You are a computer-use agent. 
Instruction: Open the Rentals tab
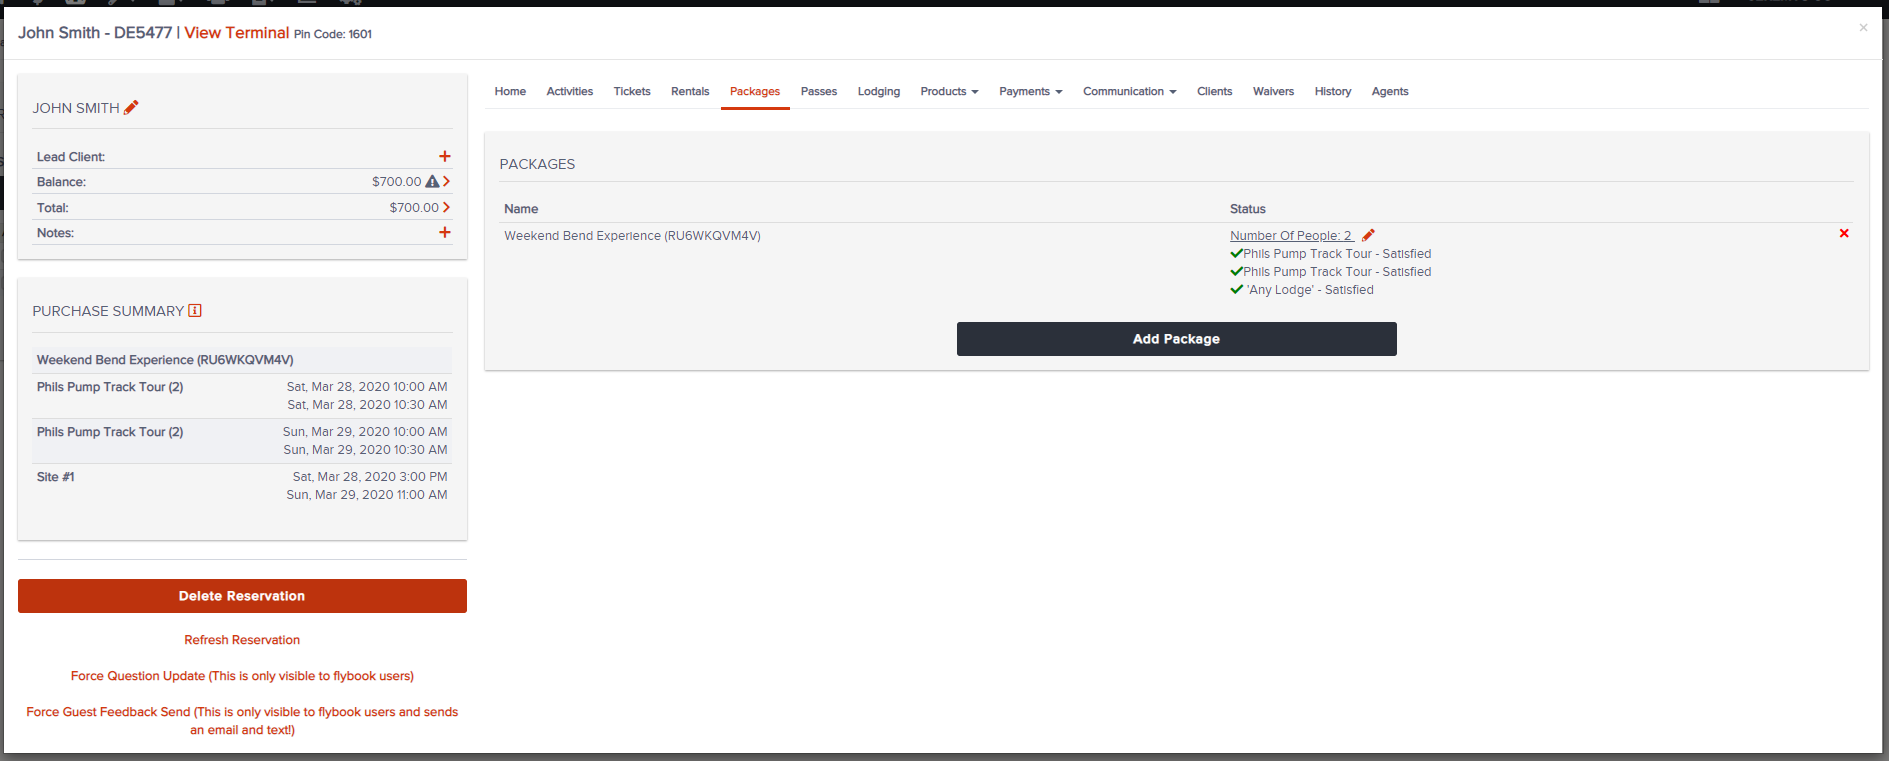tap(690, 91)
